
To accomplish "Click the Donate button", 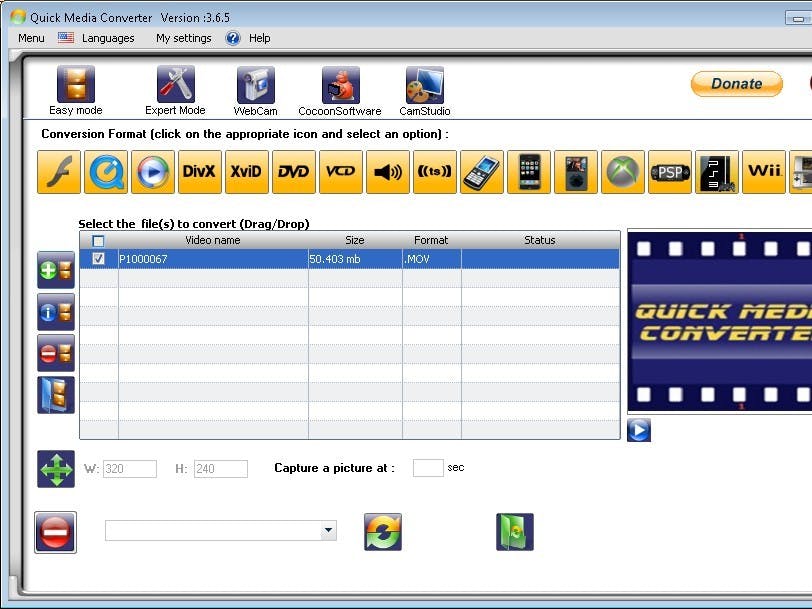I will click(736, 84).
